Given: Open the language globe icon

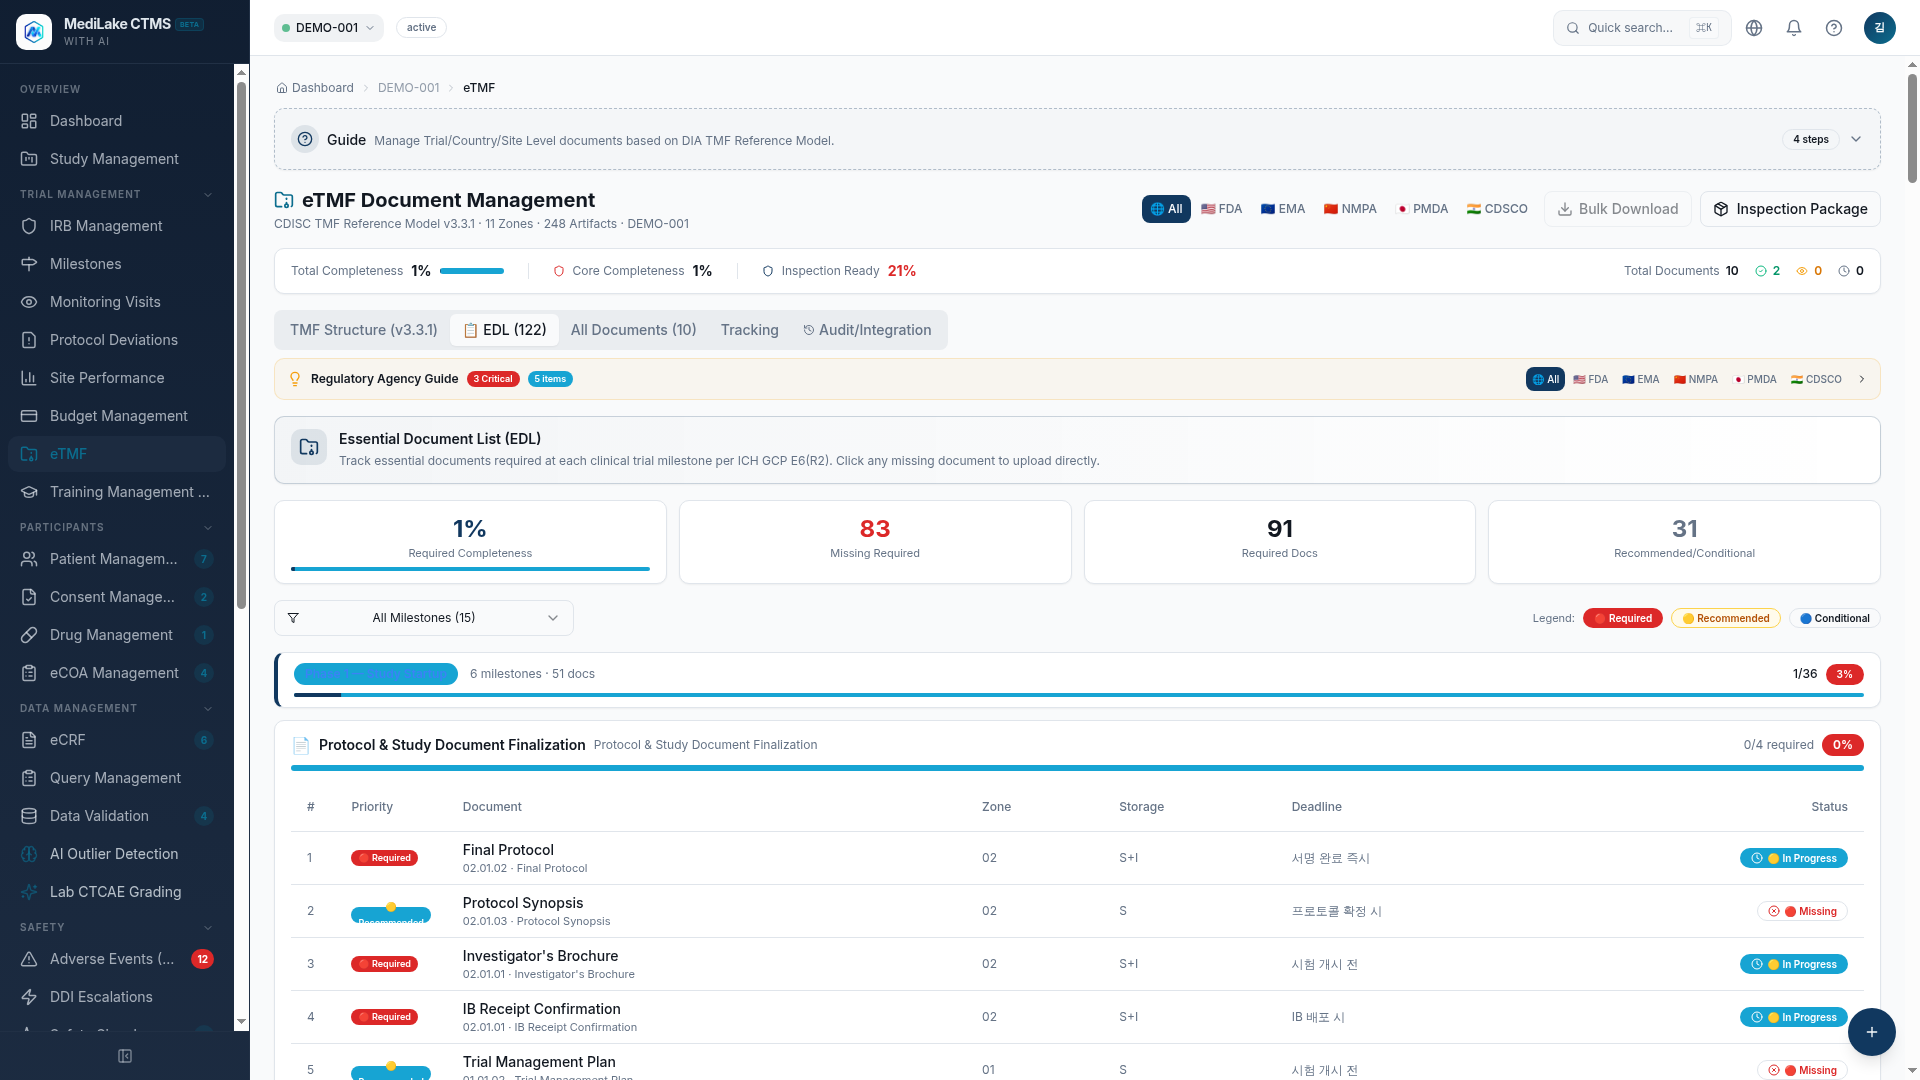Looking at the screenshot, I should (x=1754, y=28).
